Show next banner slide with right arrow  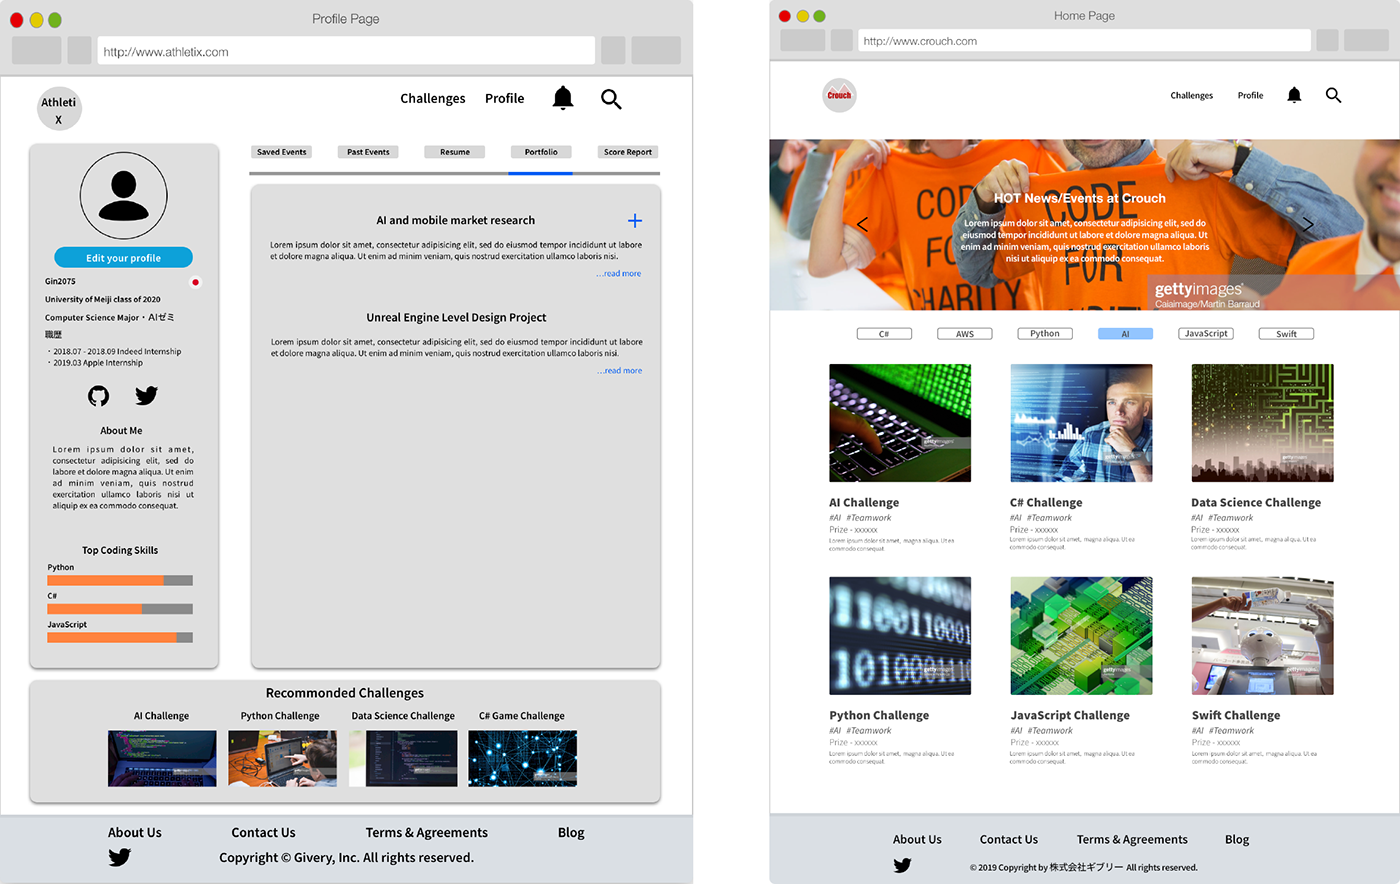point(1307,224)
